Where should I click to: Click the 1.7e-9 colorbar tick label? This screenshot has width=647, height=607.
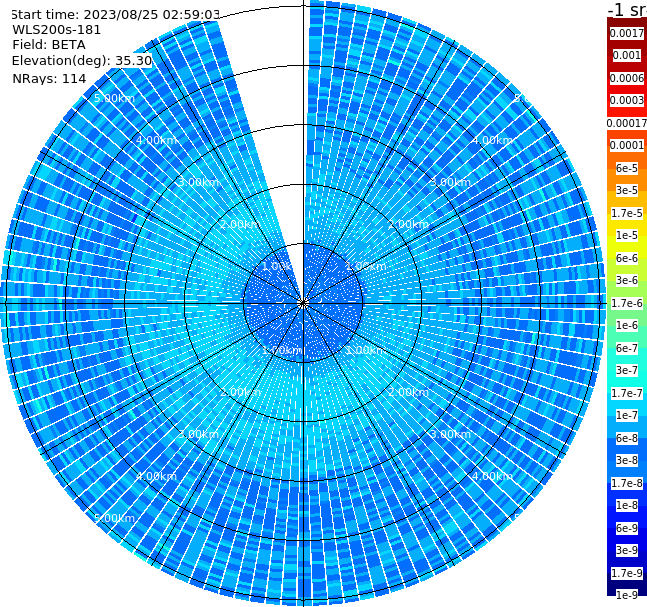pyautogui.click(x=627, y=573)
